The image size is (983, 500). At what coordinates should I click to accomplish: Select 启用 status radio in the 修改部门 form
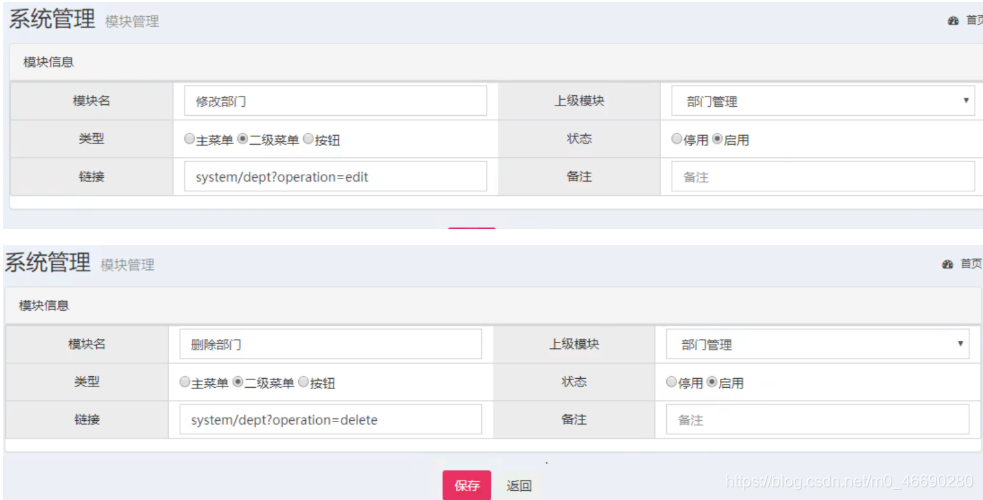pyautogui.click(x=717, y=139)
